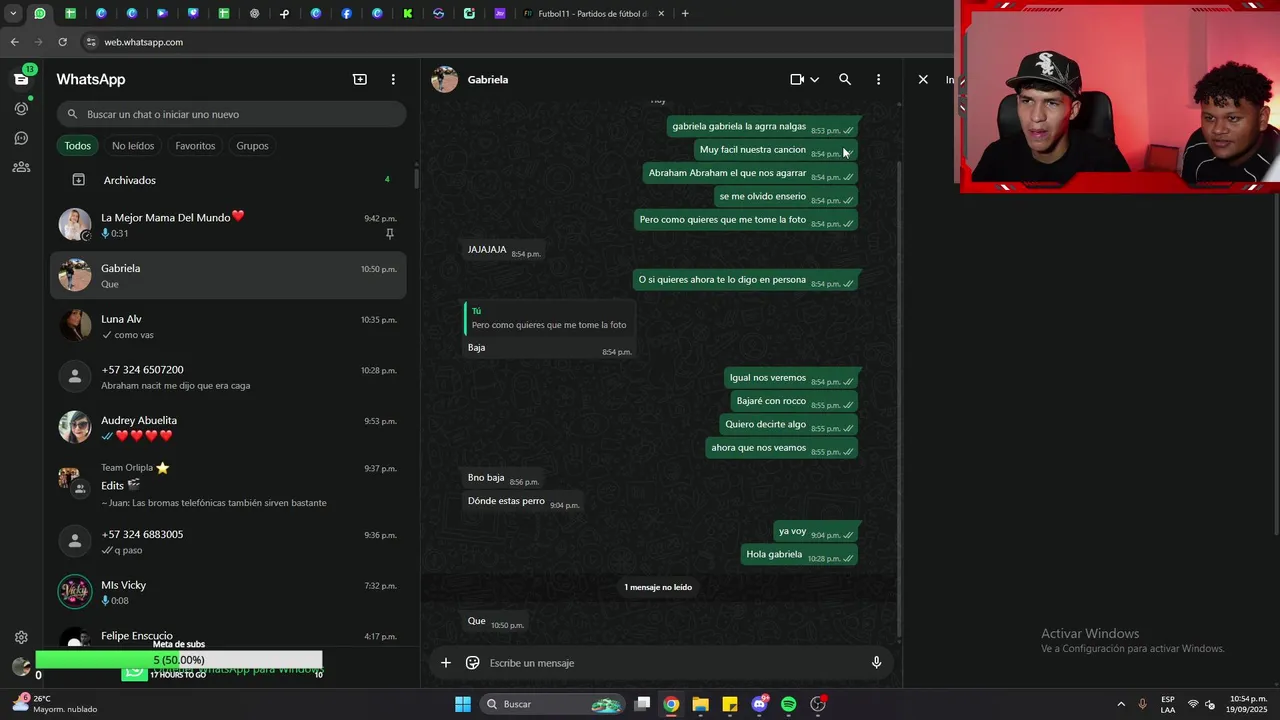Click the 'Quiero decirte algo' message
The height and width of the screenshot is (720, 1280).
pyautogui.click(x=788, y=425)
